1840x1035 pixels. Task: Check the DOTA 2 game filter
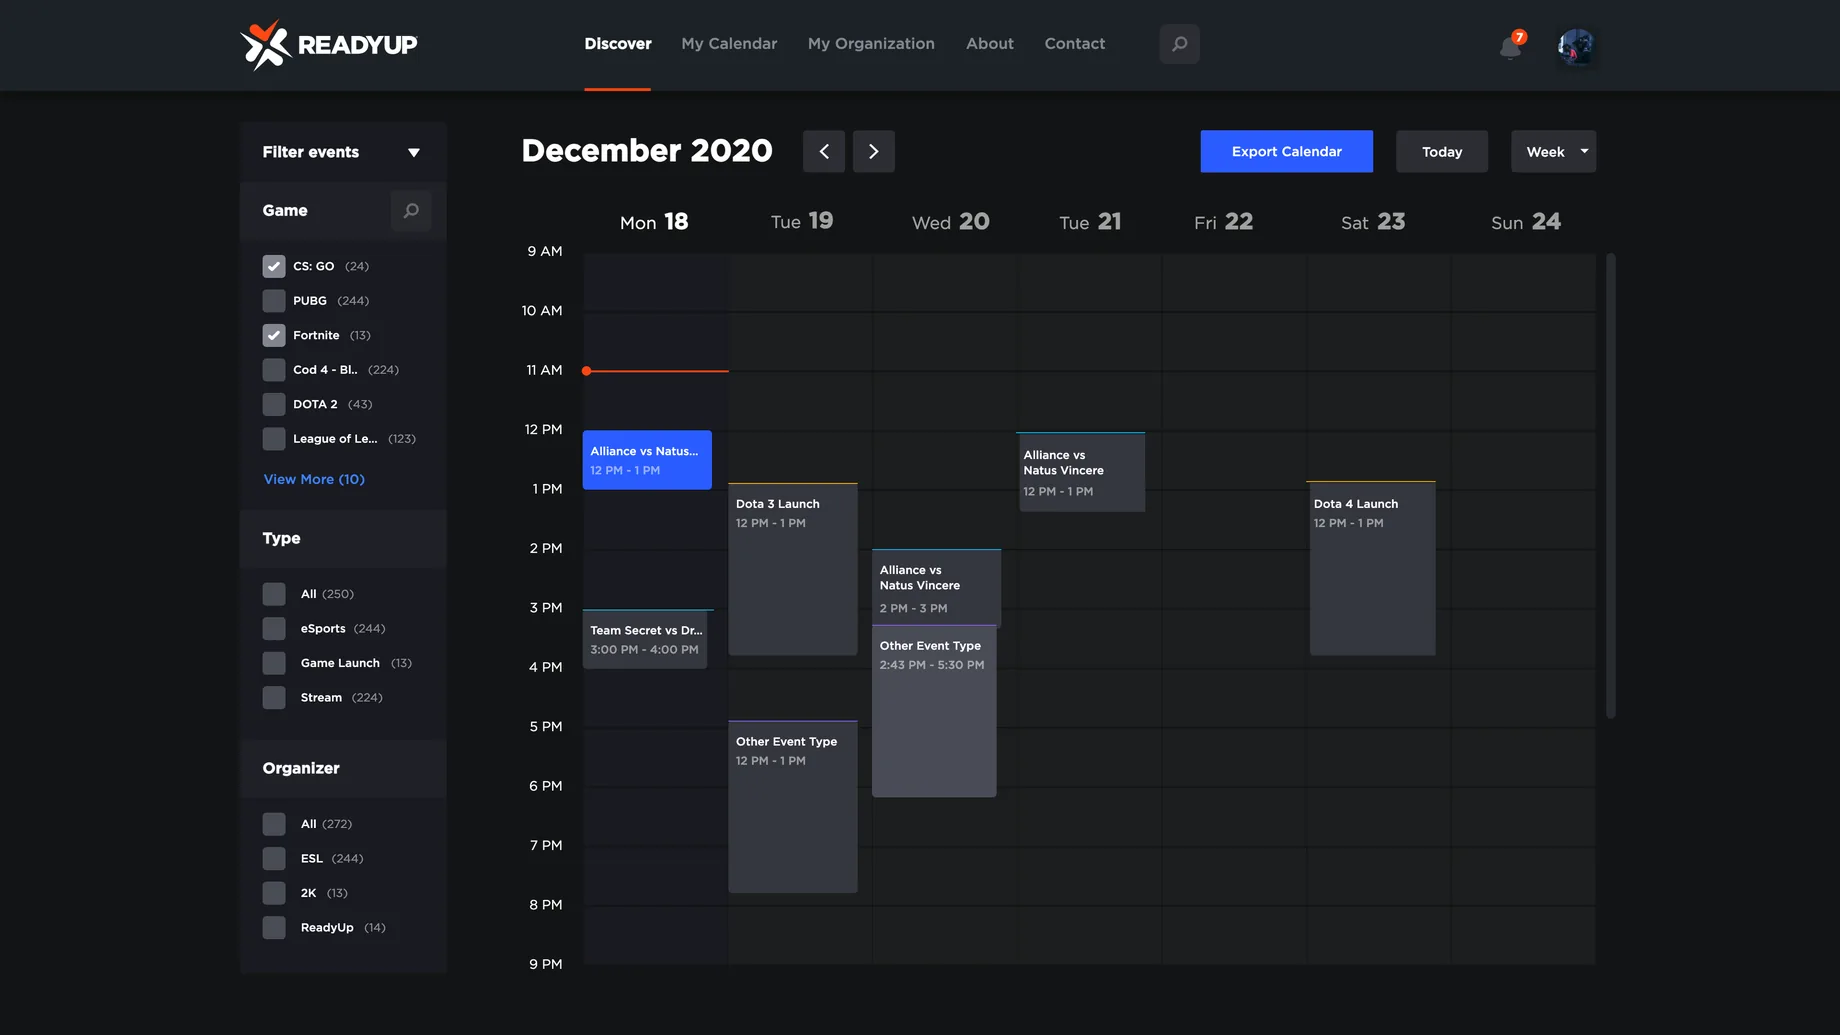tap(274, 404)
